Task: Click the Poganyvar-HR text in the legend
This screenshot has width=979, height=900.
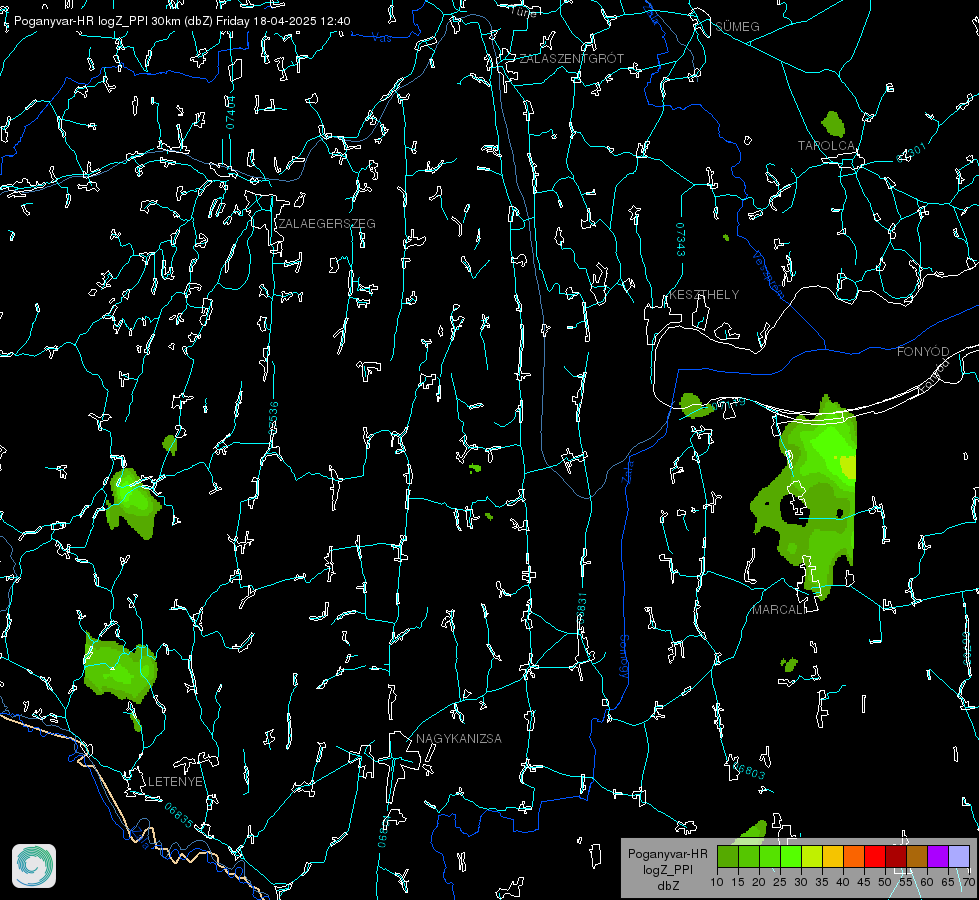Action: (667, 854)
